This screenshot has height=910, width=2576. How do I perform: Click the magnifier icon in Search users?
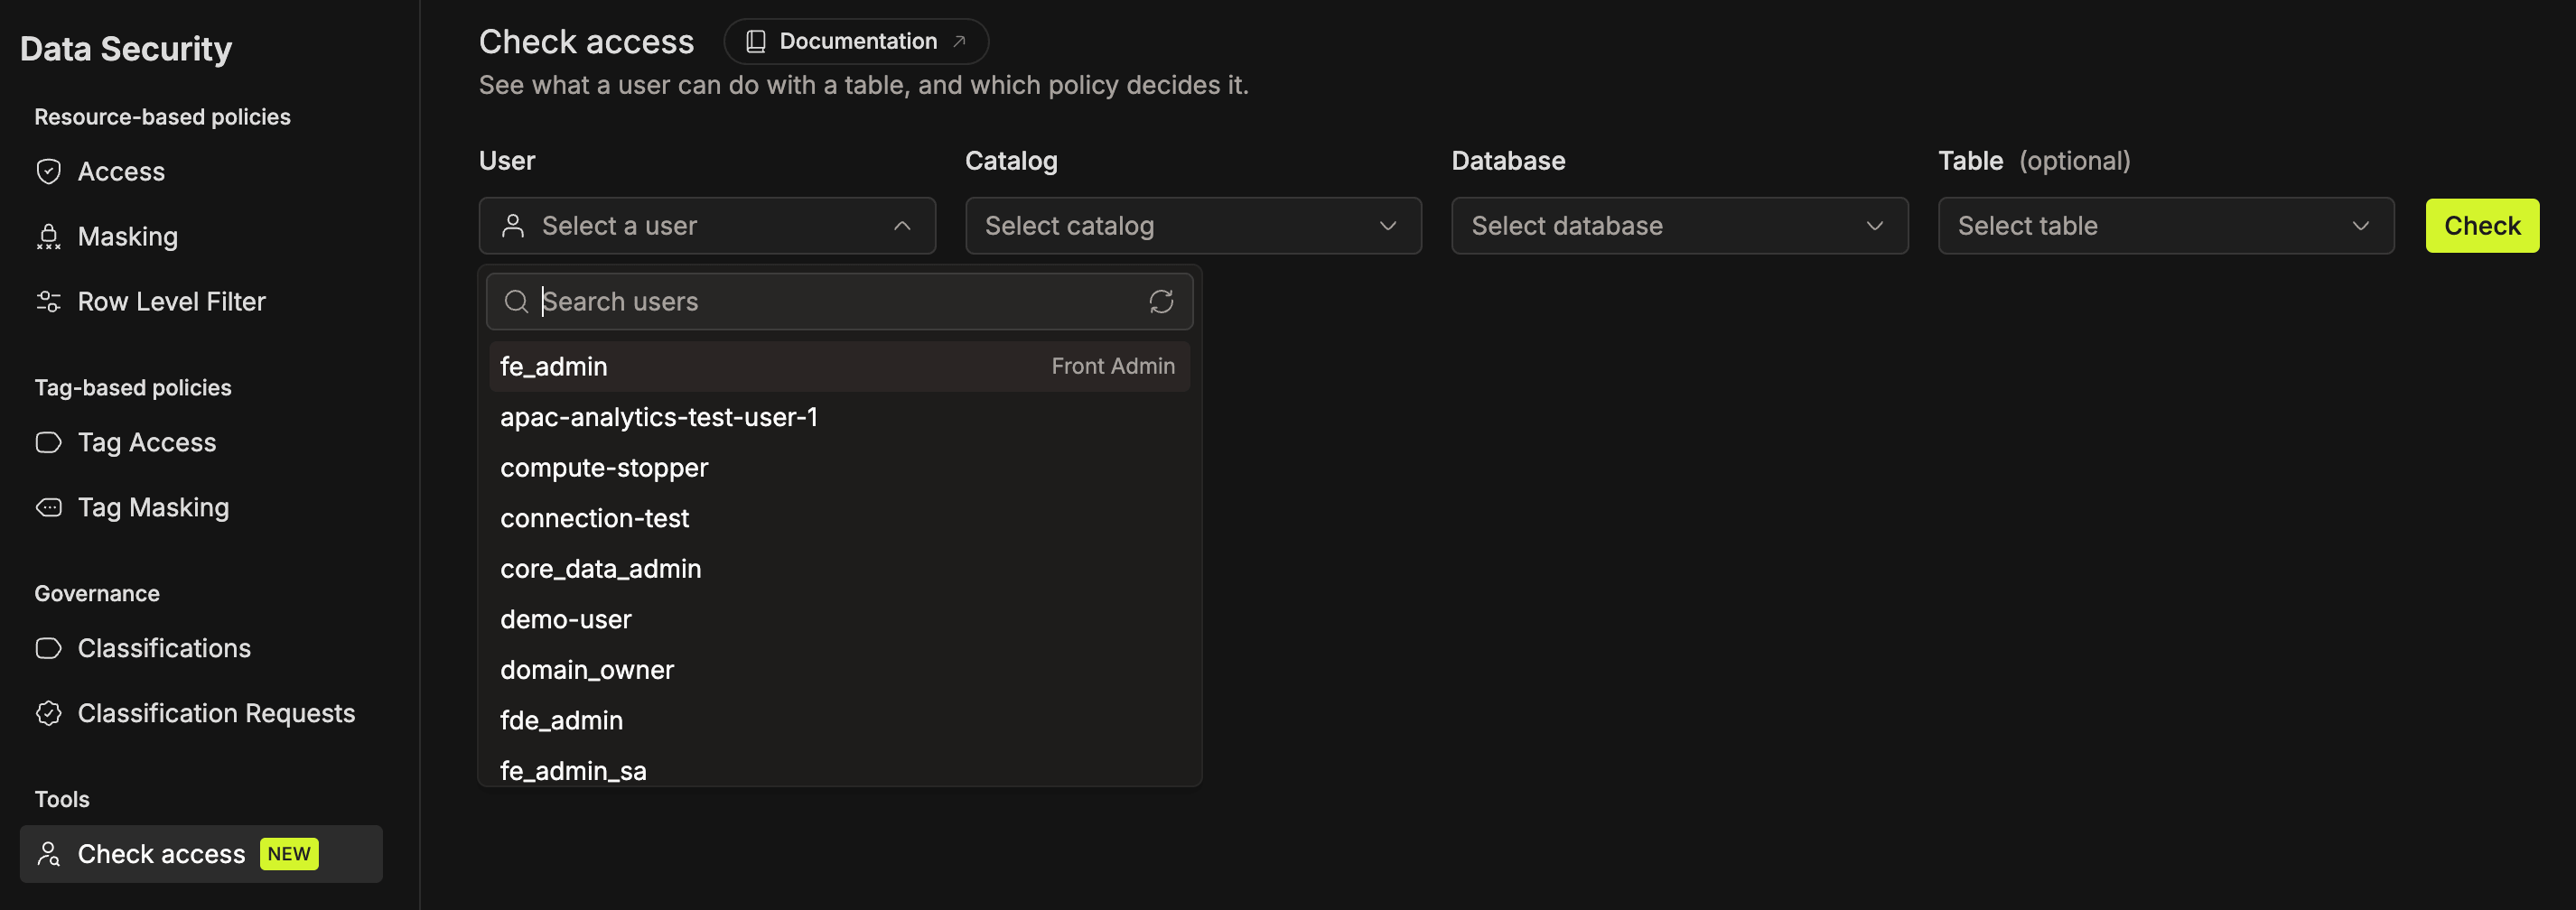tap(516, 302)
